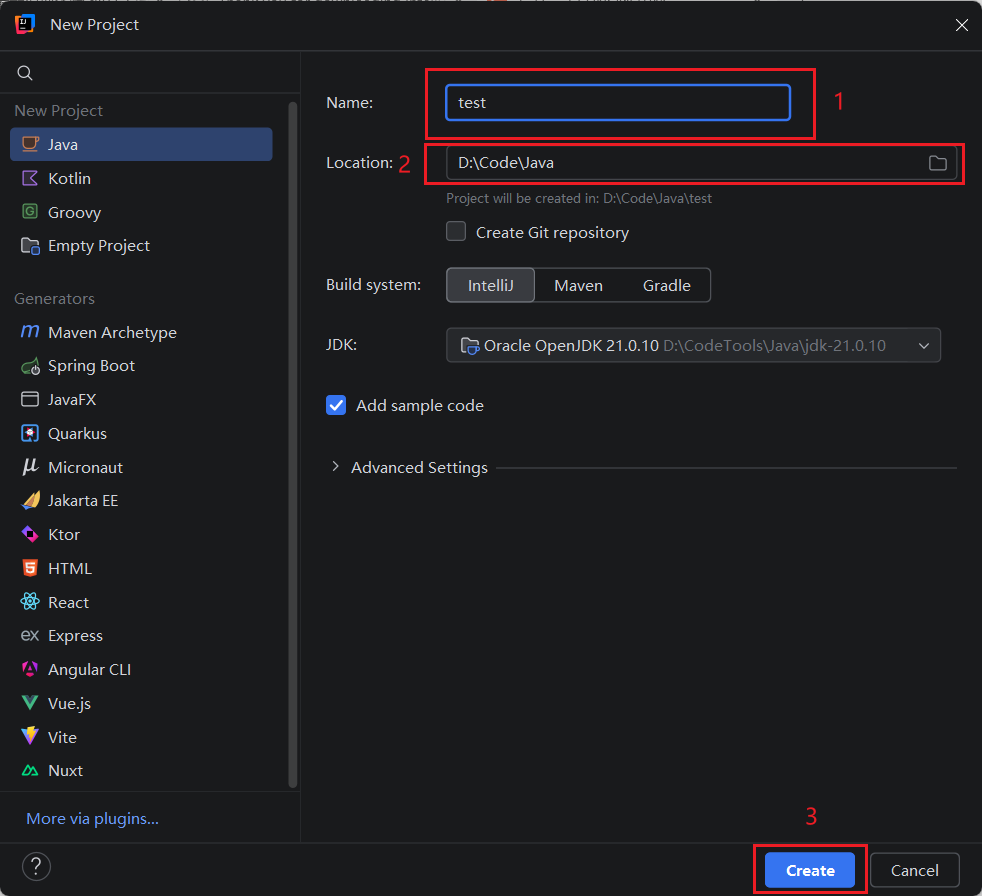Choose the Maven Archetype generator icon

(x=30, y=331)
